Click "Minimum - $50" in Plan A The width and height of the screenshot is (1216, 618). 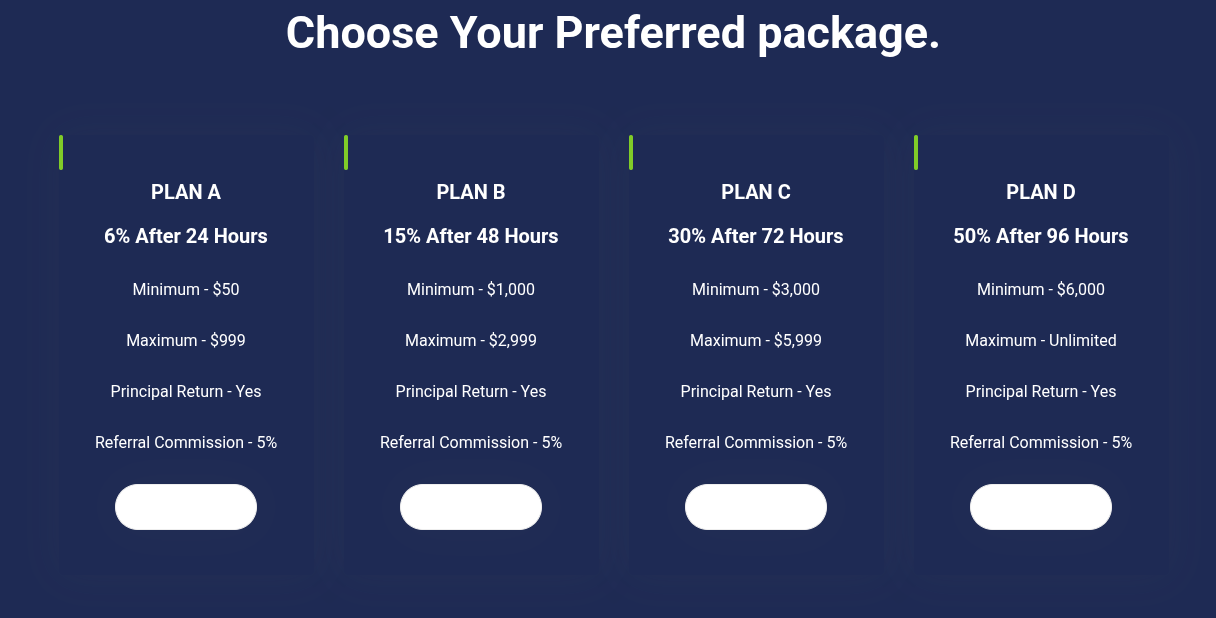point(186,290)
